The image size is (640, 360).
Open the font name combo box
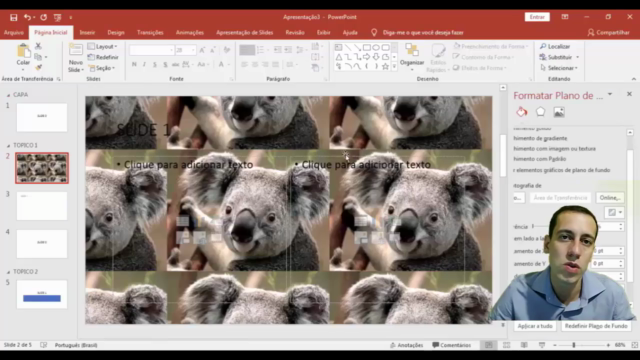[151, 50]
